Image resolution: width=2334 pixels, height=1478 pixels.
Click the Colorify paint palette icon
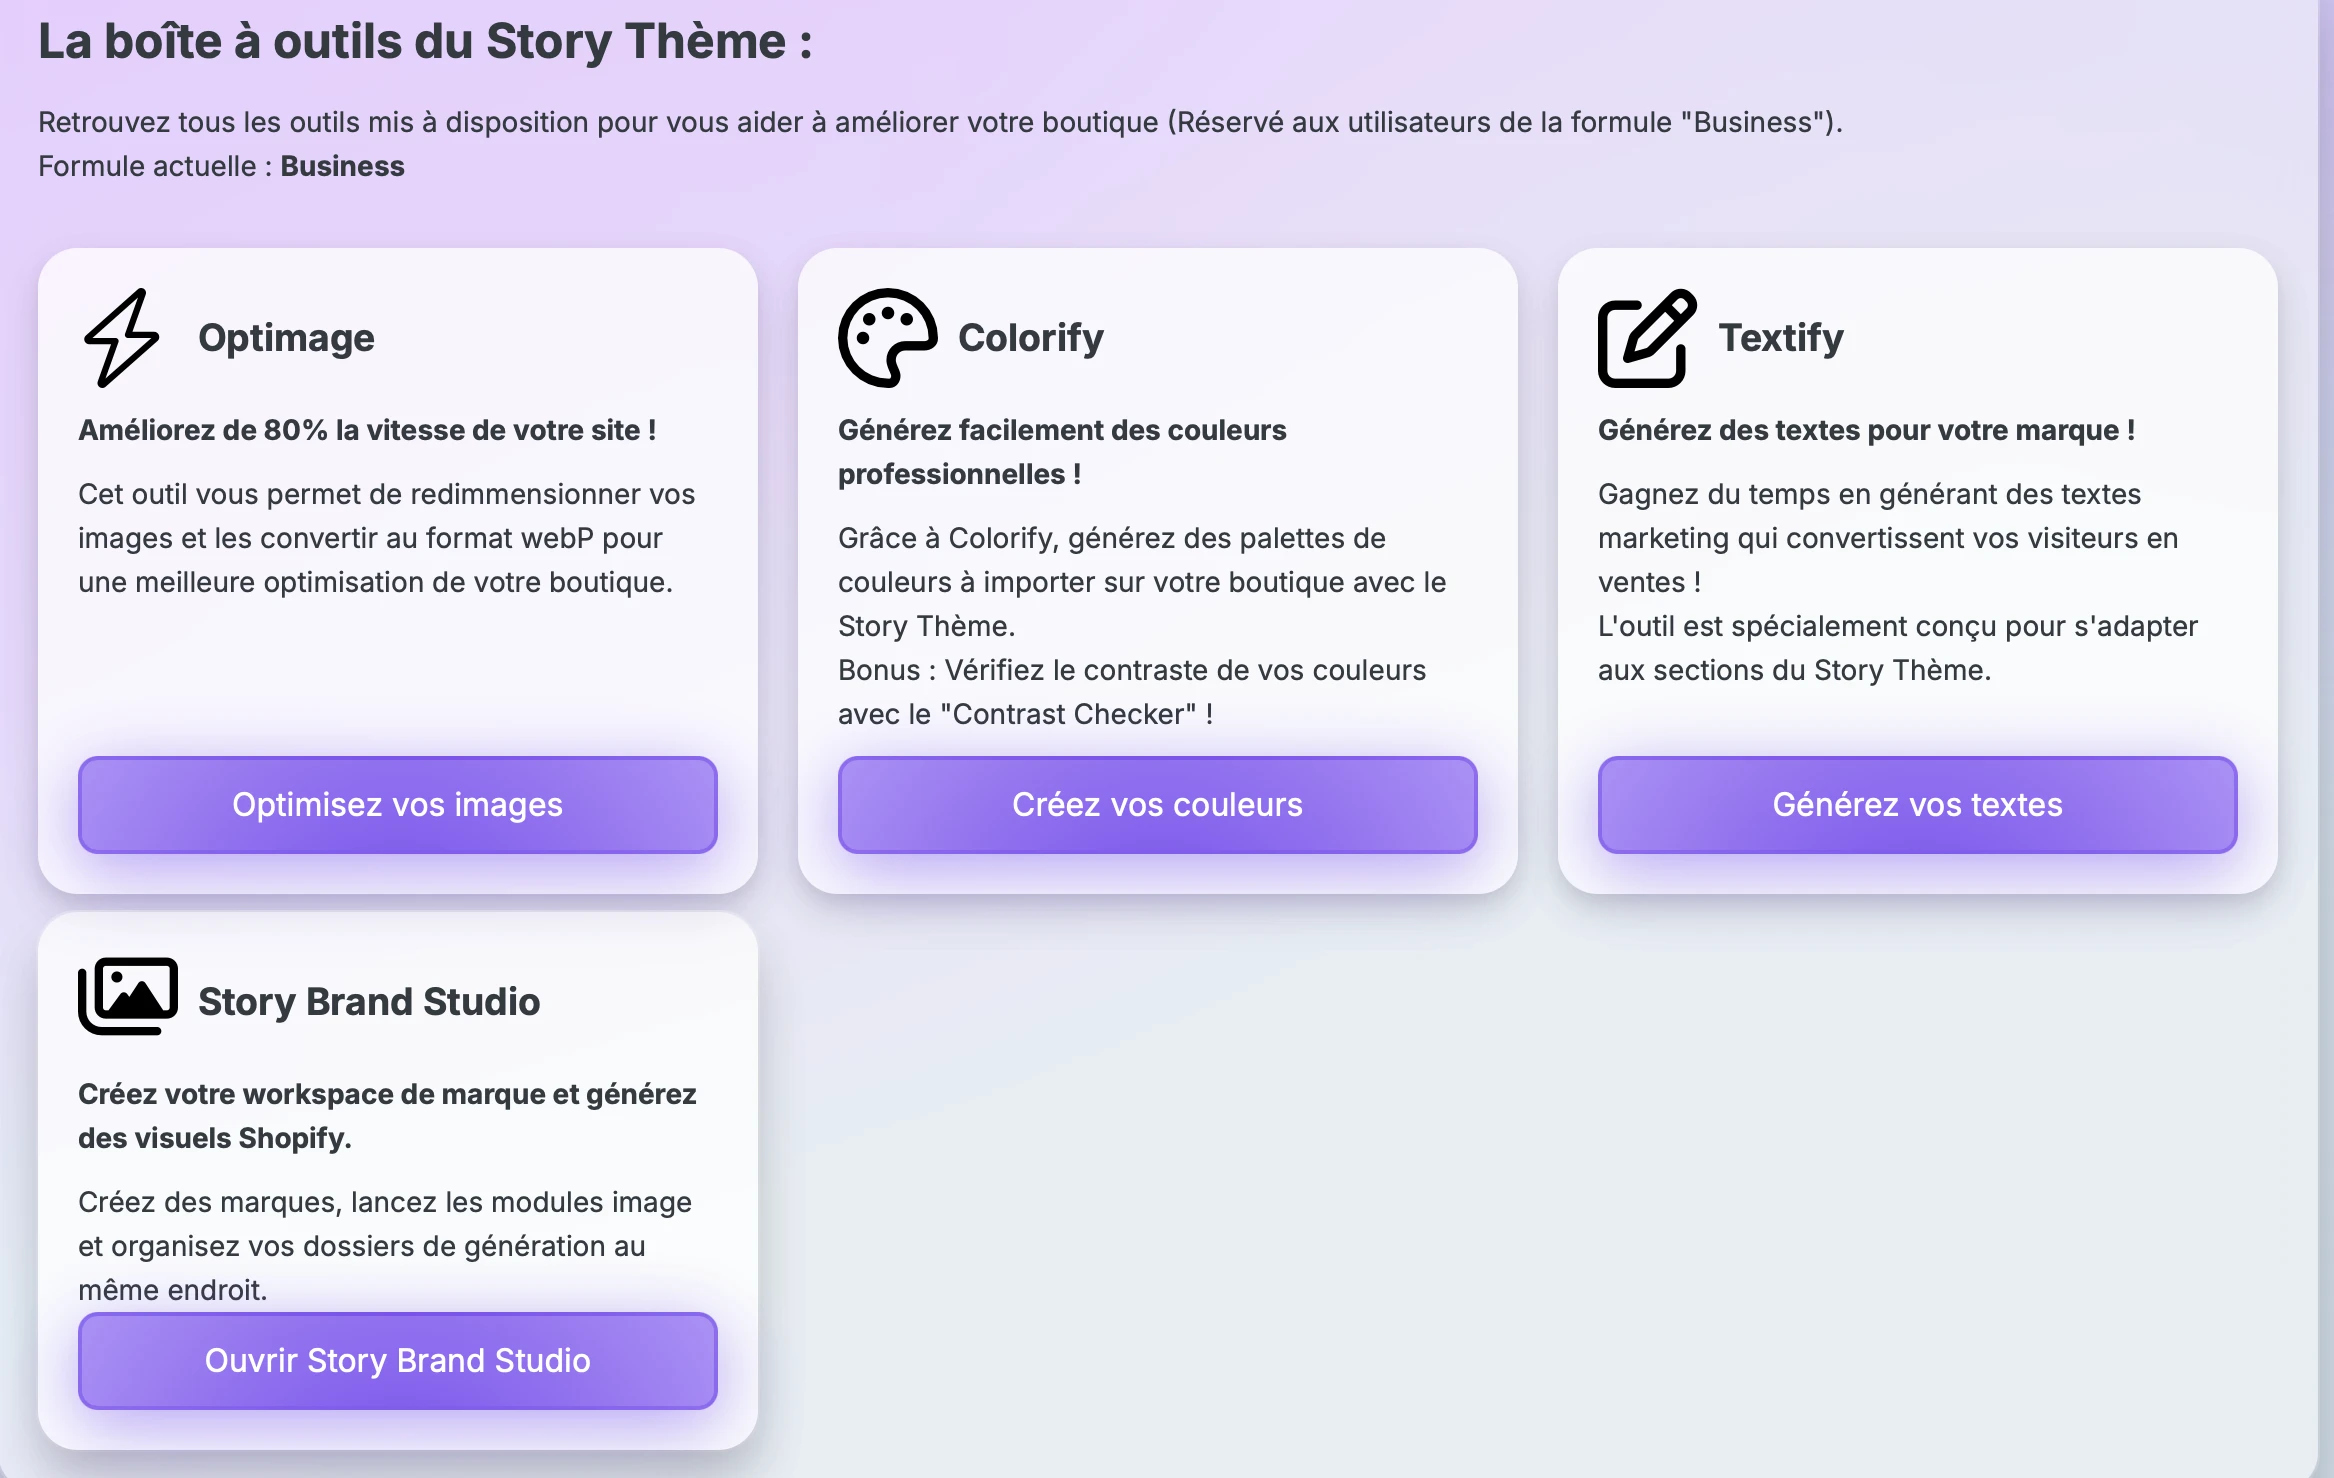click(x=887, y=338)
